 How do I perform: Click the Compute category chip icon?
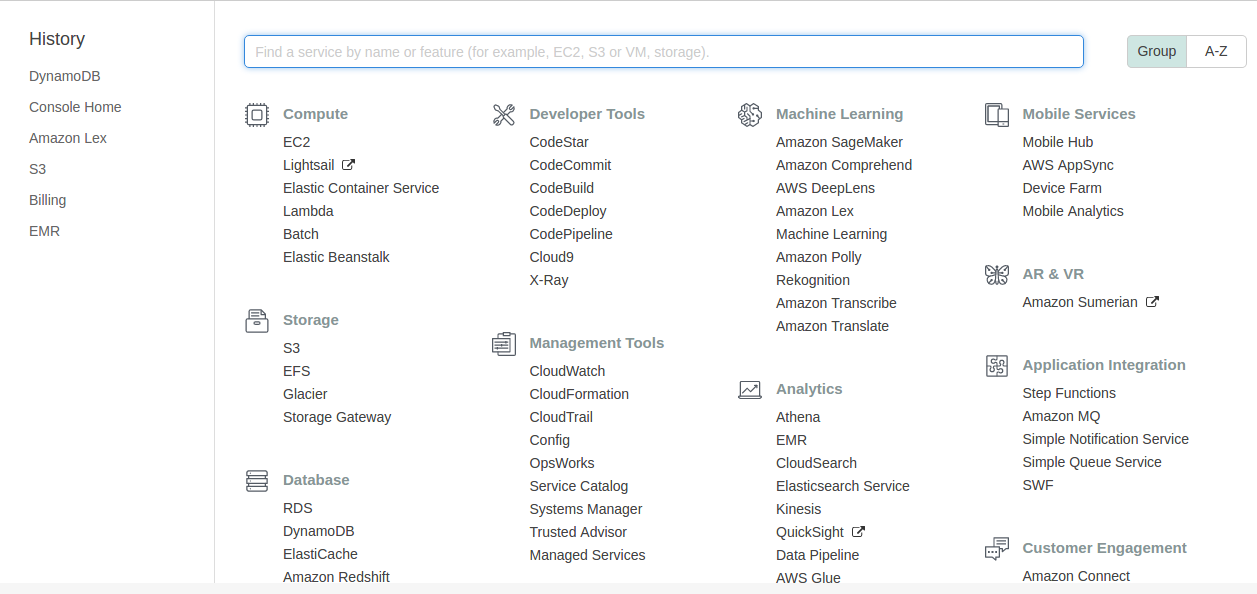(x=257, y=115)
